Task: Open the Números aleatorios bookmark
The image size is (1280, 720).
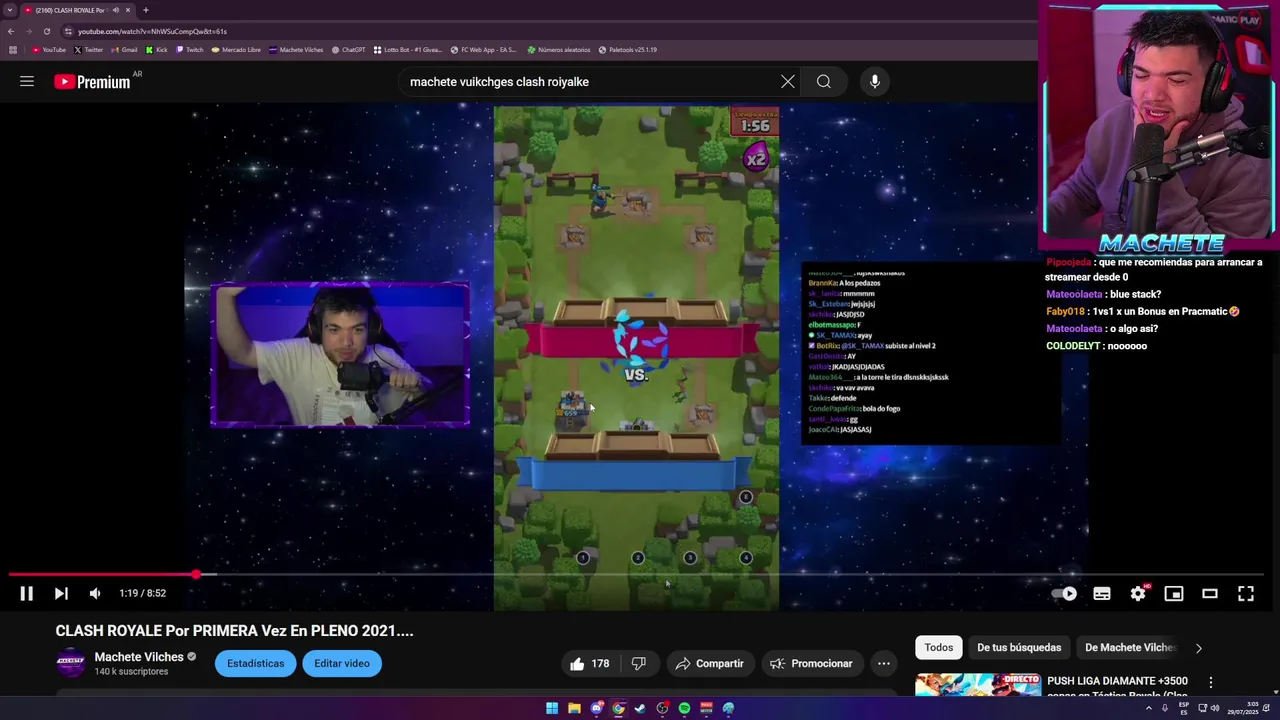Action: click(559, 50)
